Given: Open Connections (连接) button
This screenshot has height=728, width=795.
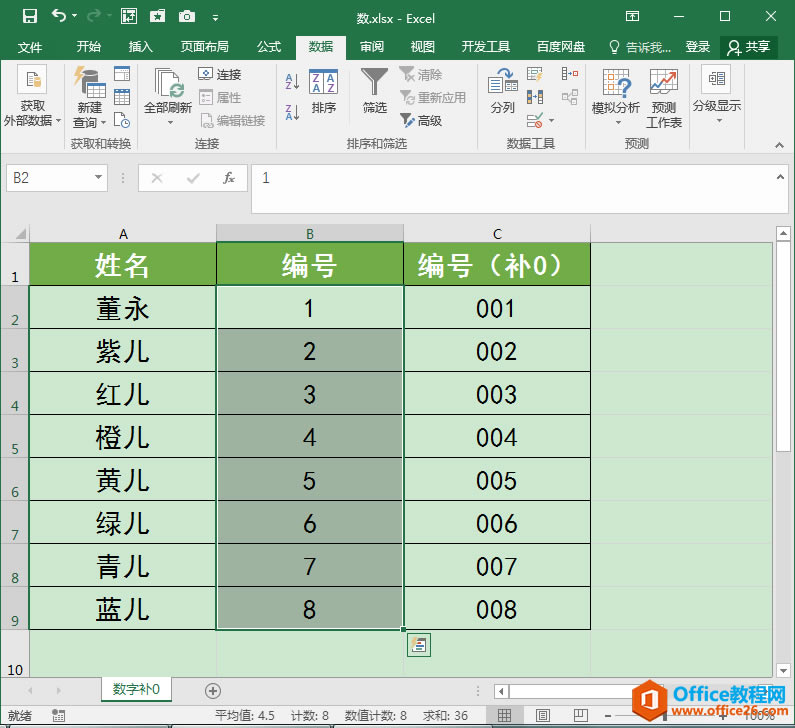Looking at the screenshot, I should (220, 75).
